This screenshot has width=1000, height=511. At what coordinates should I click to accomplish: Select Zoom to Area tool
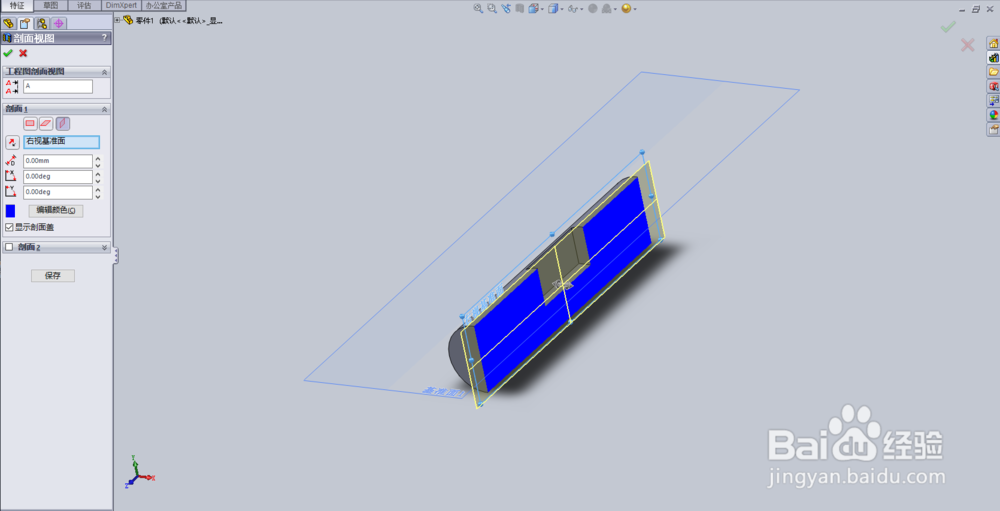[x=492, y=8]
